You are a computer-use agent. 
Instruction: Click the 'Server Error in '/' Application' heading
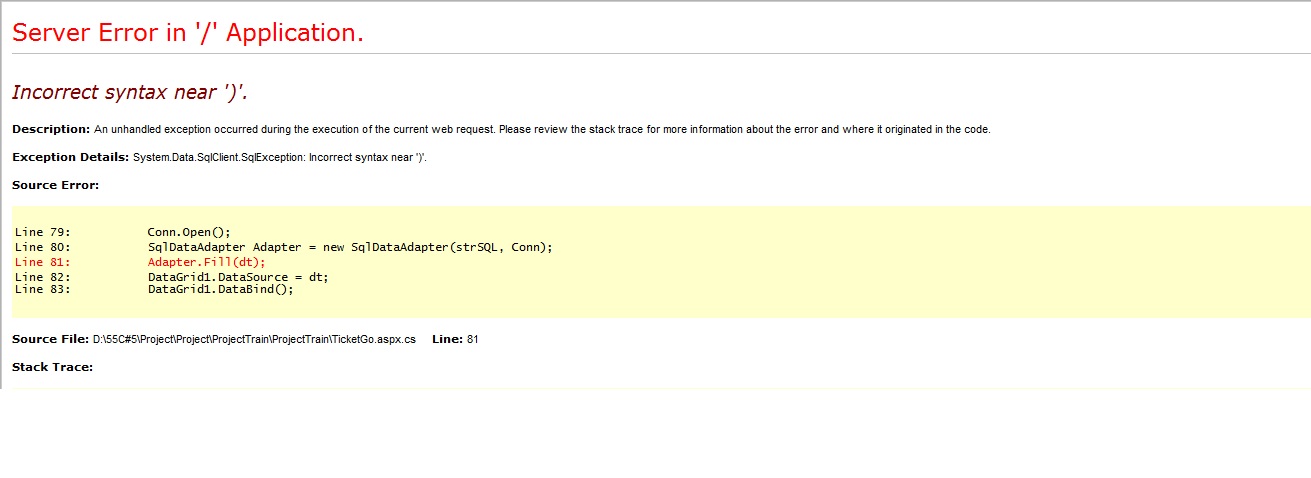pyautogui.click(x=188, y=33)
